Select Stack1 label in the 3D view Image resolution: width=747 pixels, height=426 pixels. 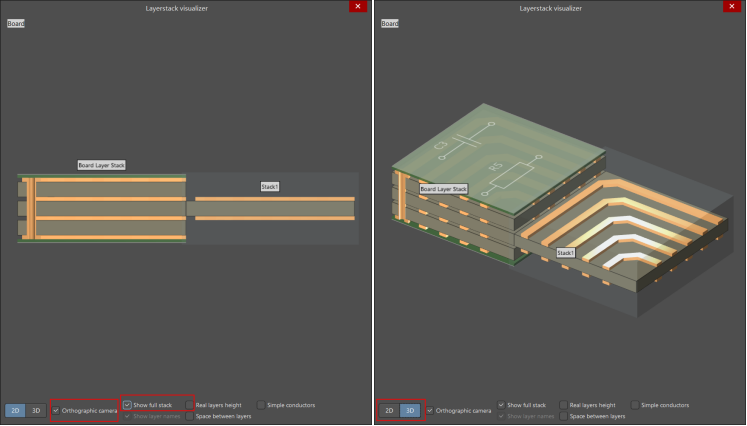click(565, 253)
